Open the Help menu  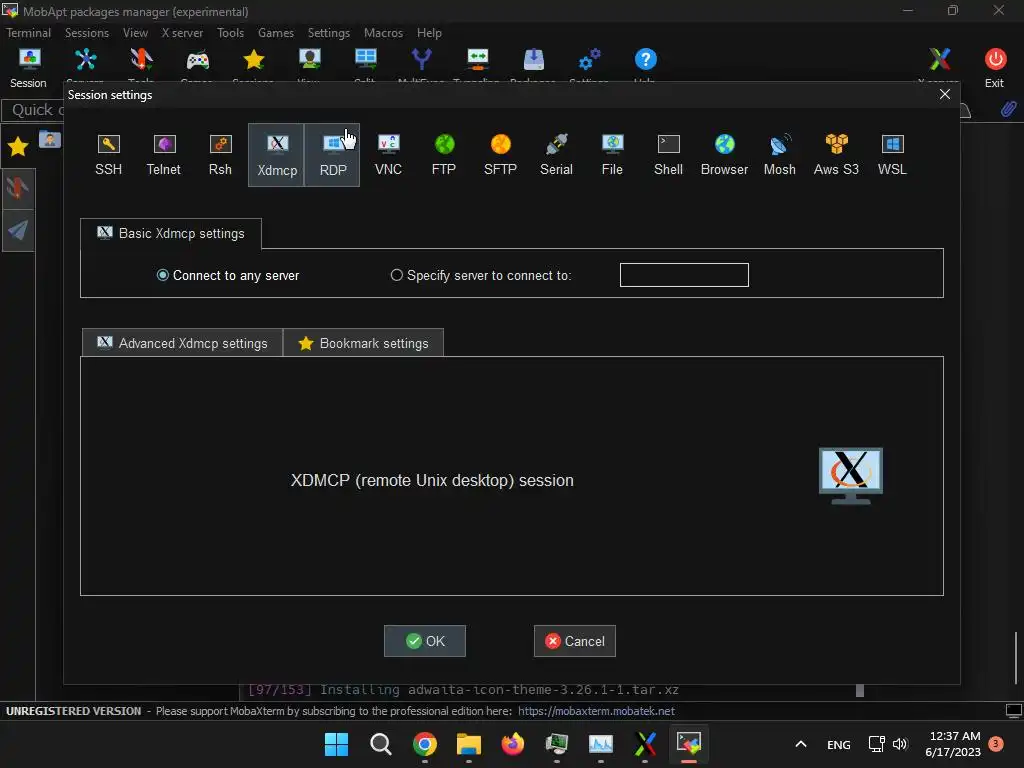(x=429, y=33)
